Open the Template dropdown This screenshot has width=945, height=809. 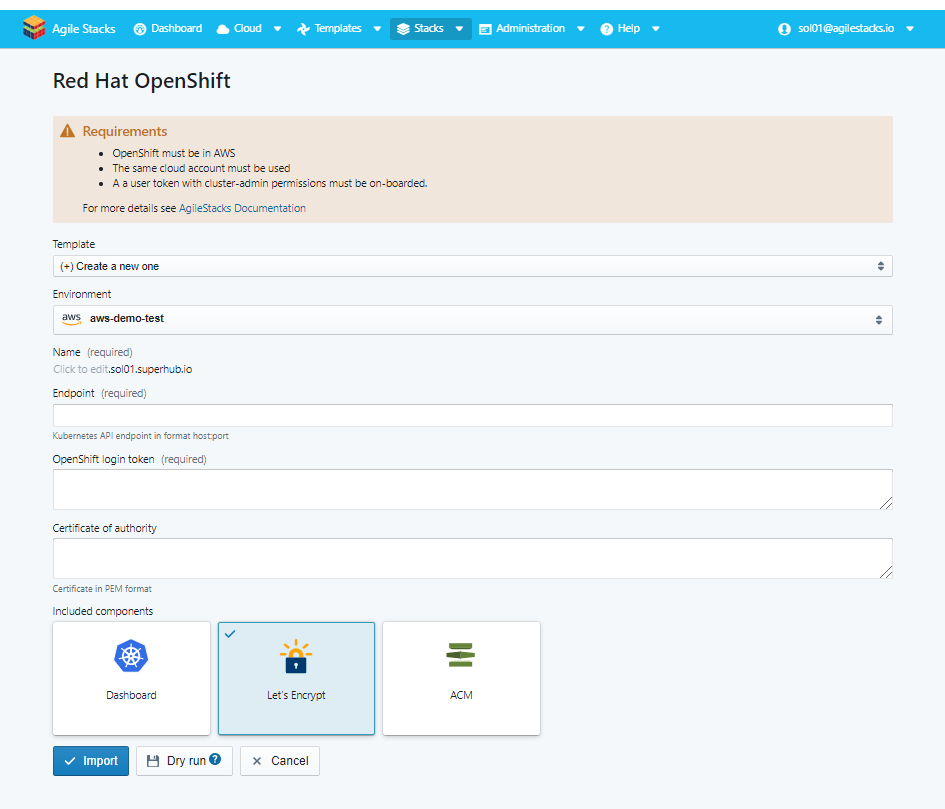472,266
